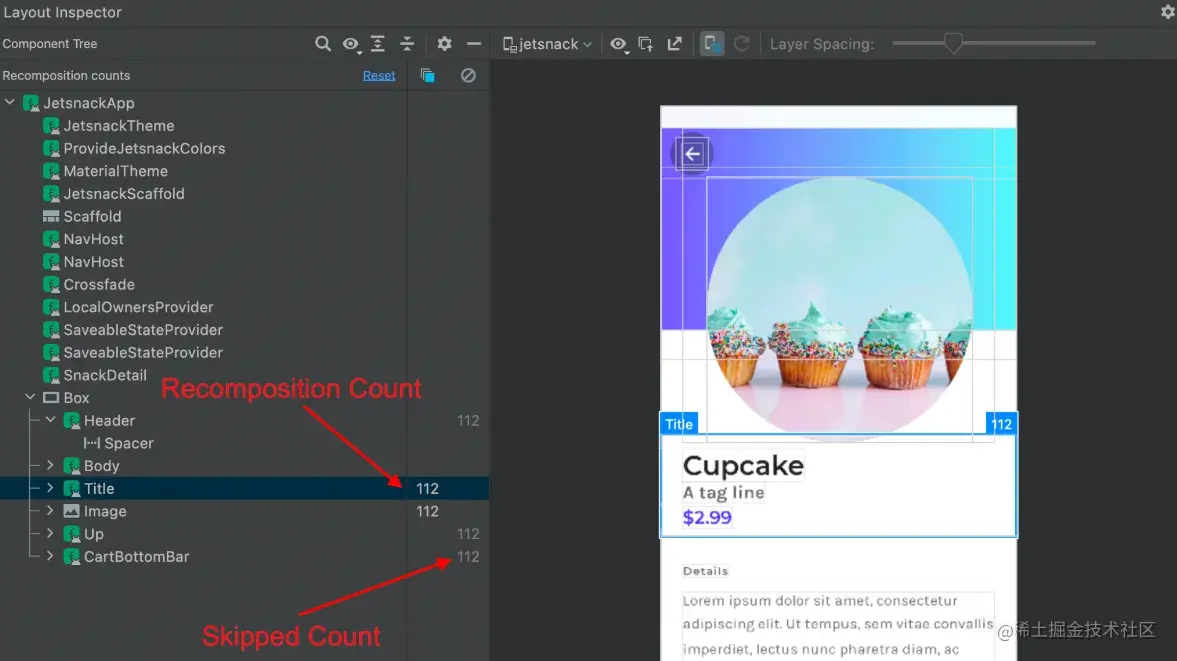The width and height of the screenshot is (1177, 661).
Task: Export snapshot icon in the toolbar
Action: point(675,44)
